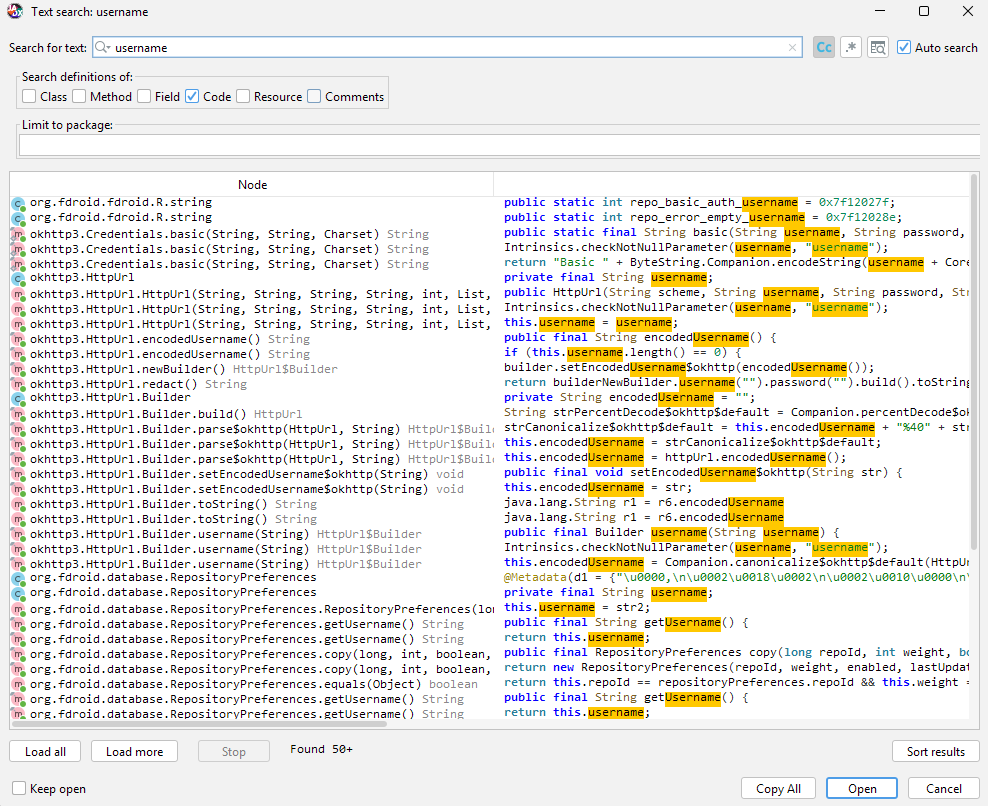This screenshot has height=806, width=988.
Task: Tick the Keep open checkbox
Action: pyautogui.click(x=19, y=789)
